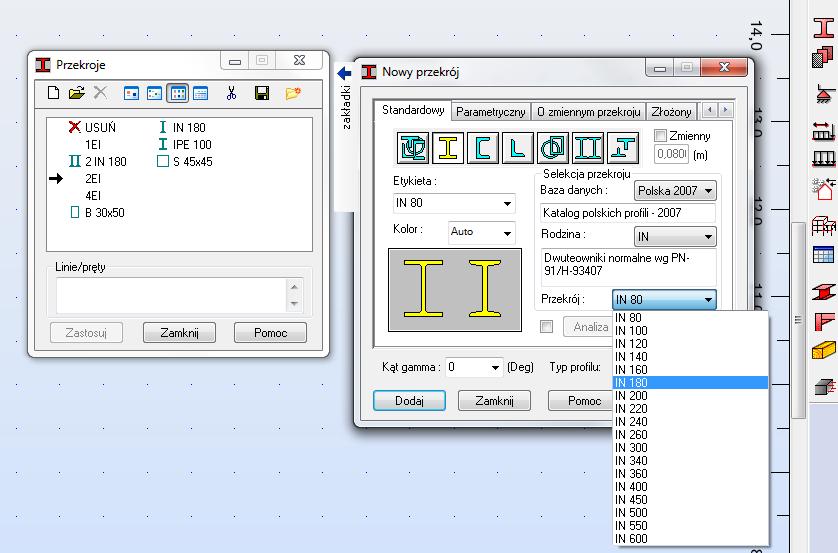Click the load definition icon in right toolbar
This screenshot has height=553, width=838.
(x=824, y=131)
